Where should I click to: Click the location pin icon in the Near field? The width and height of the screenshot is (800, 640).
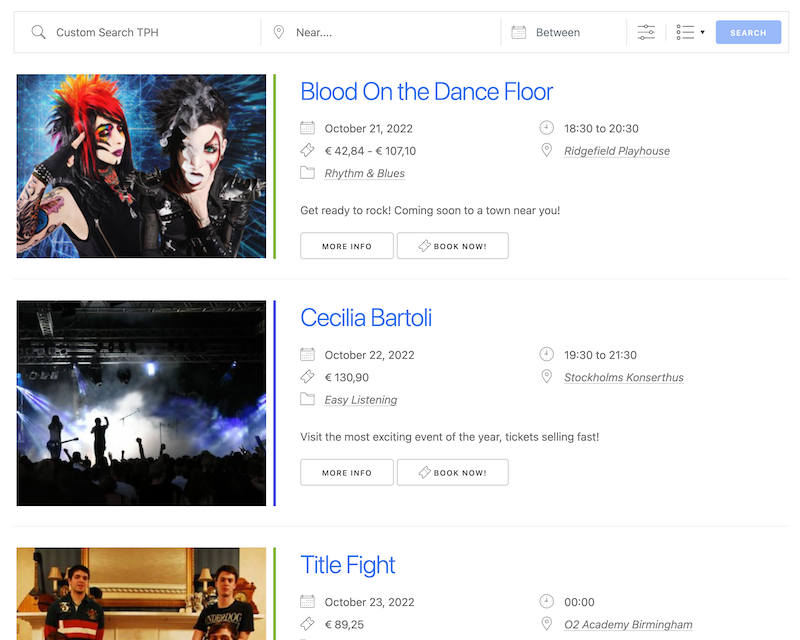coord(279,31)
